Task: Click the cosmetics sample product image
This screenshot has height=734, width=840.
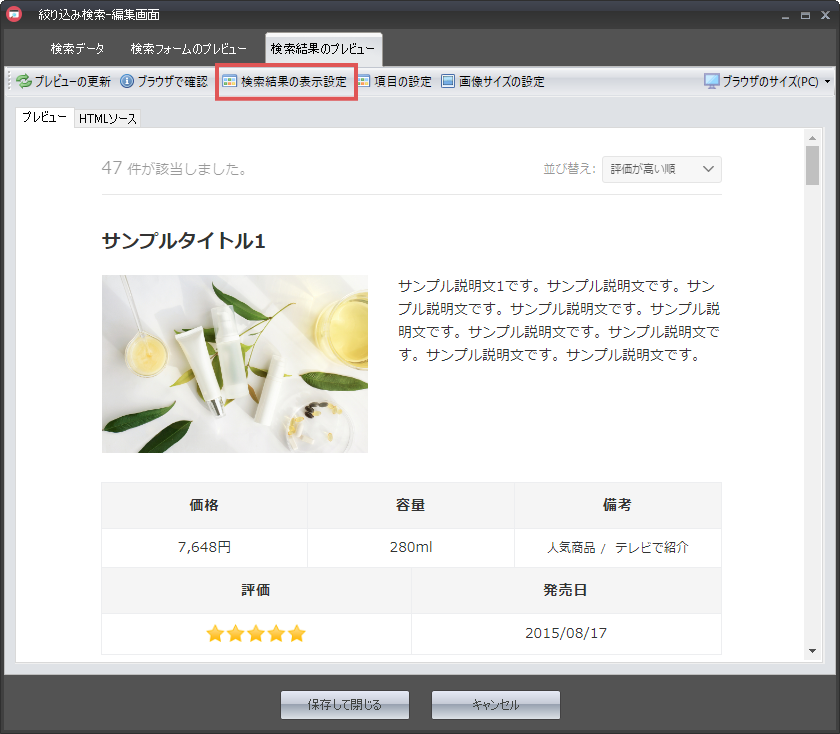Action: tap(235, 364)
